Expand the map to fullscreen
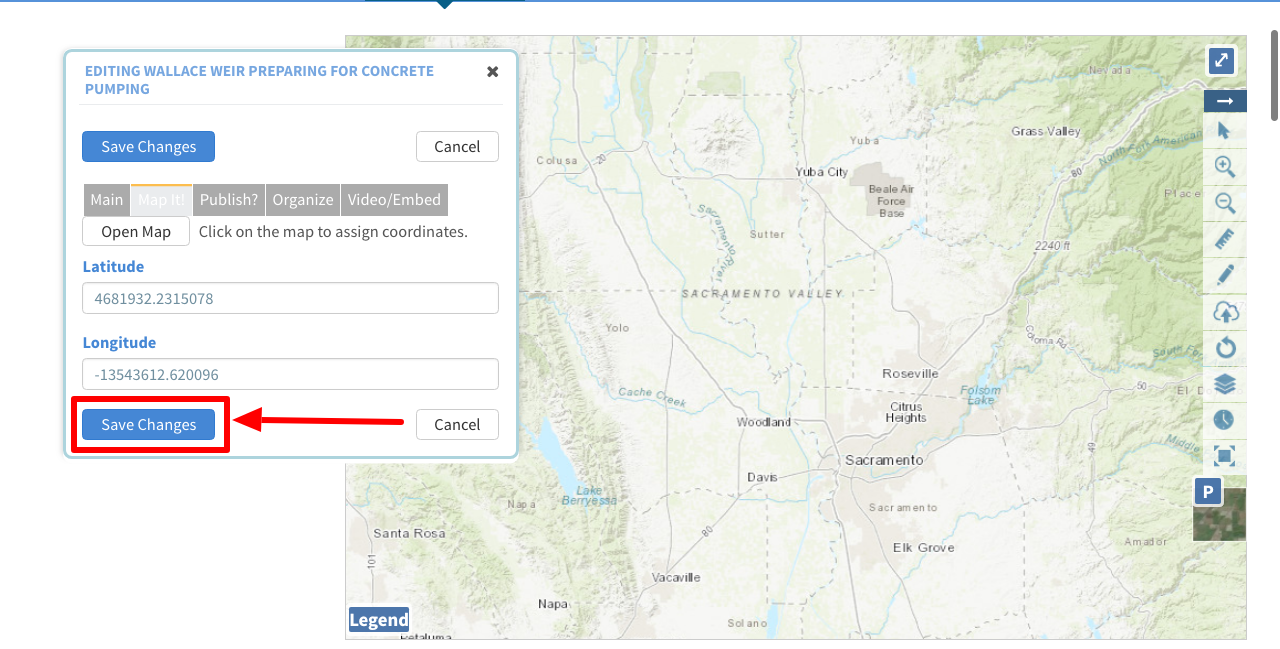 point(1221,60)
